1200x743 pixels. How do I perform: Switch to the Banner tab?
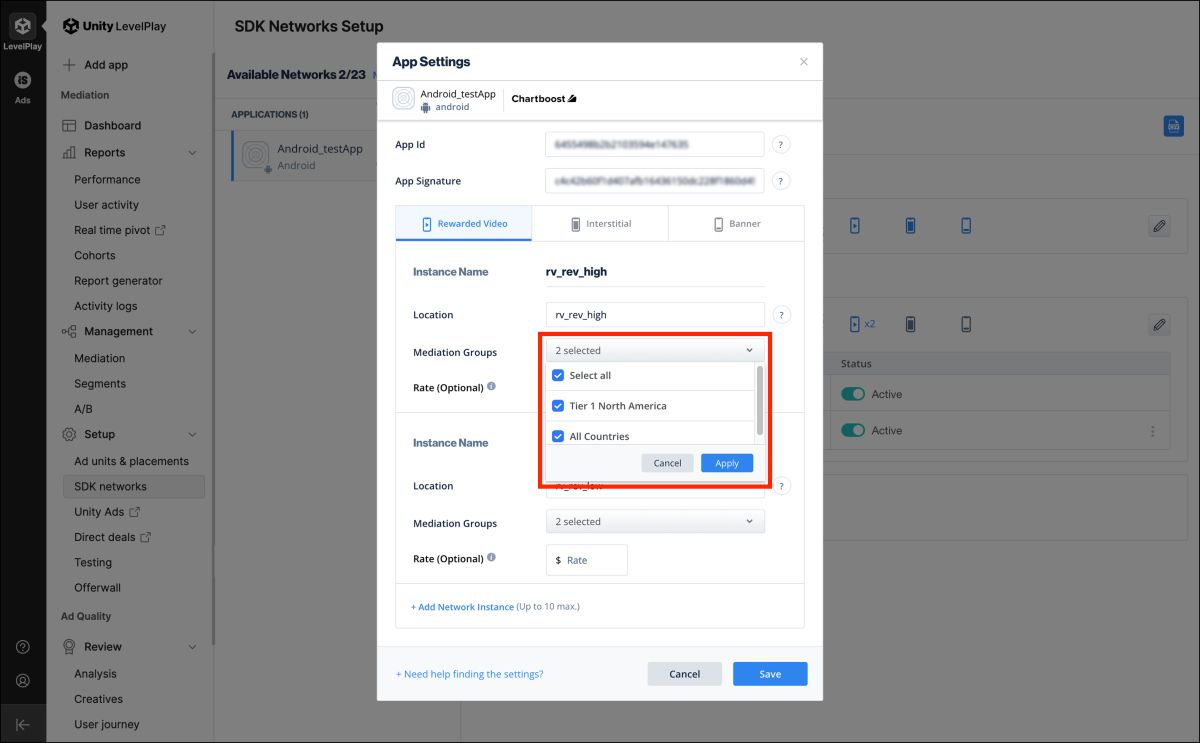736,224
